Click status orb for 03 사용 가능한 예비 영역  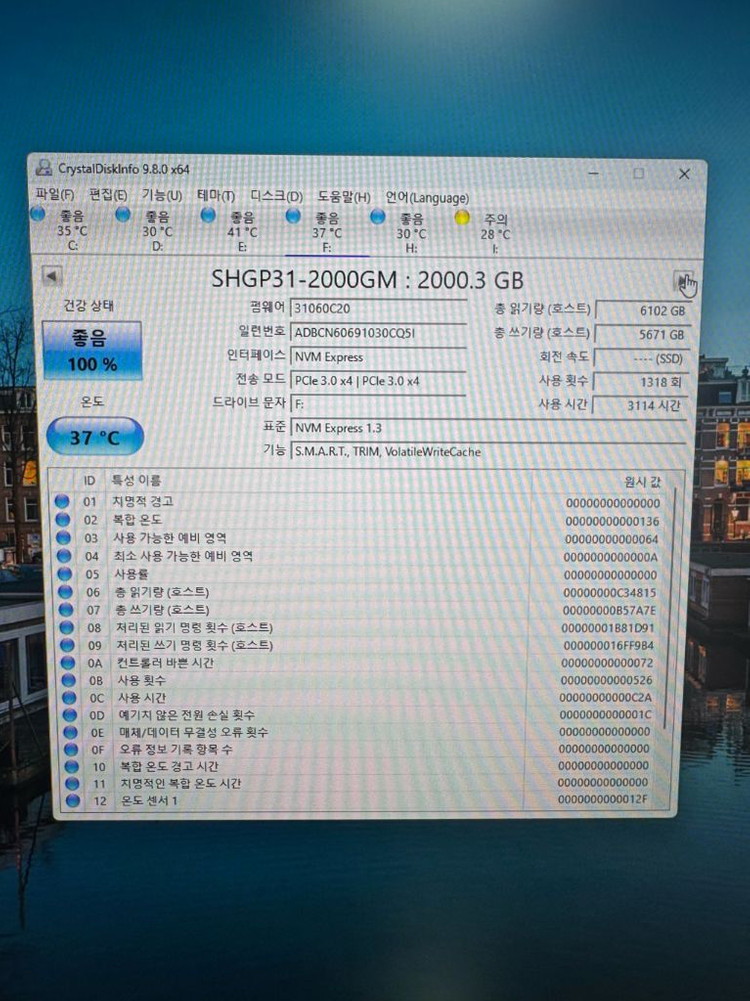point(63,538)
